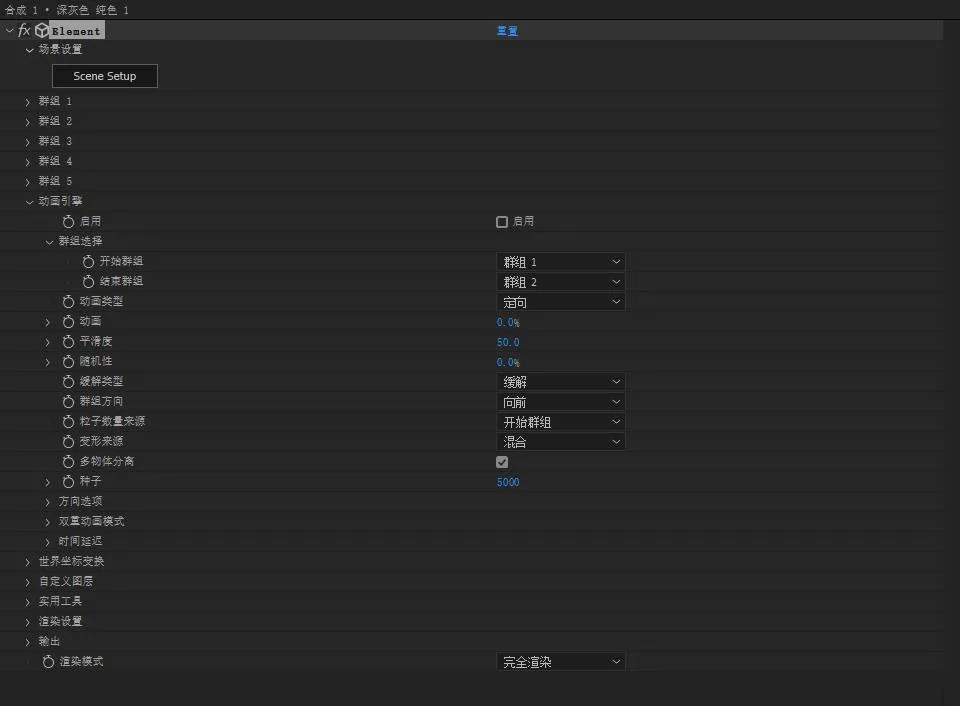This screenshot has width=960, height=706.
Task: Enable the 启用 checkbox in animation engine
Action: click(502, 222)
